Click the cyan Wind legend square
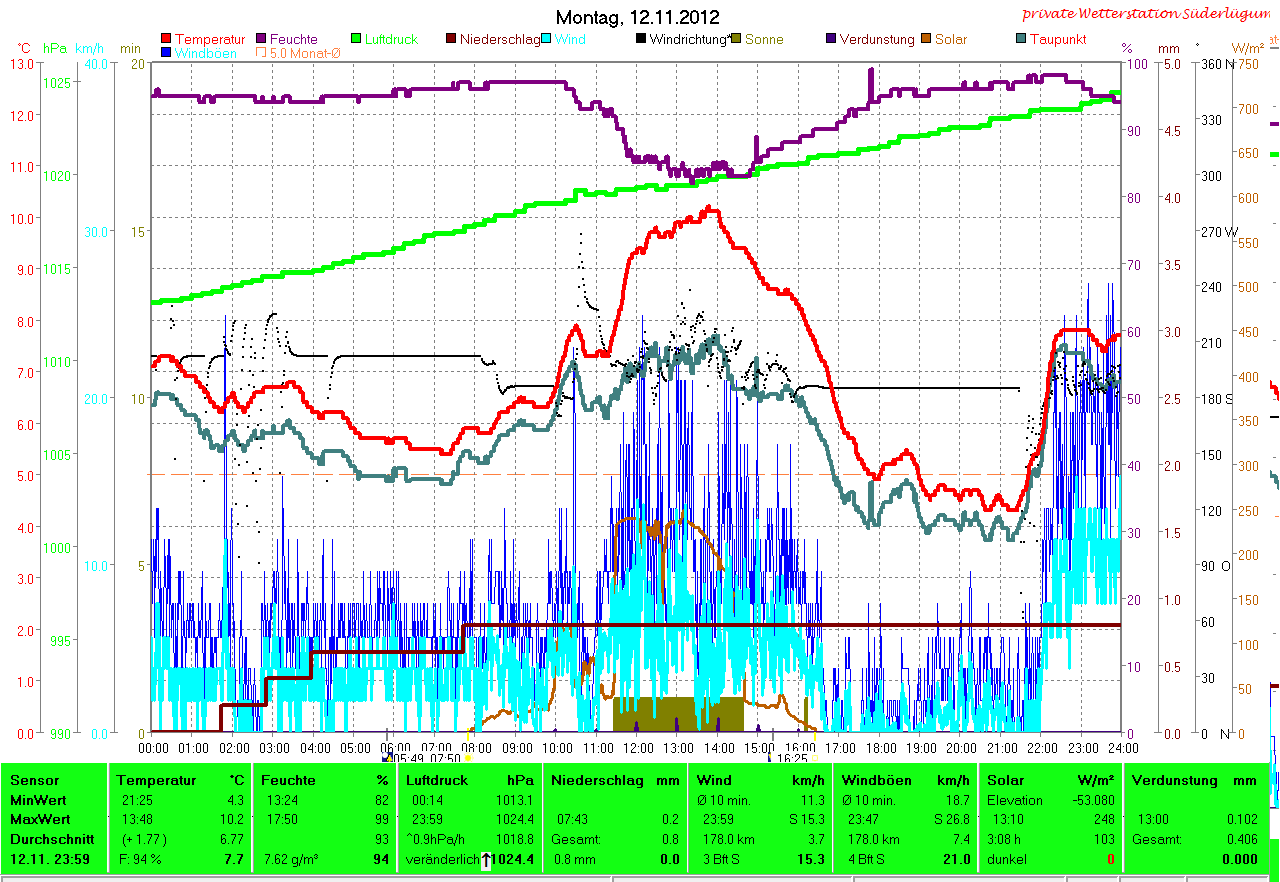The width and height of the screenshot is (1280, 882). [547, 39]
